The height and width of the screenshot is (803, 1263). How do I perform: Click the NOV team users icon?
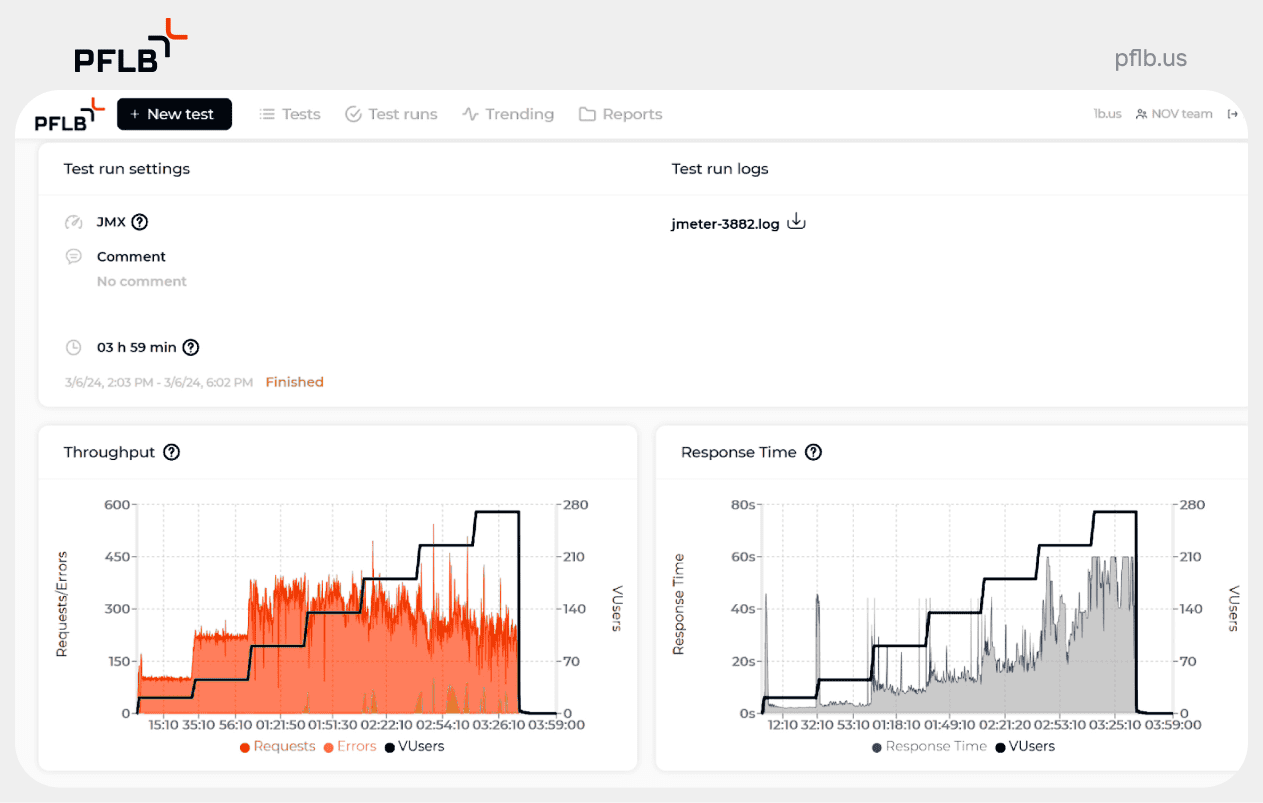1141,114
